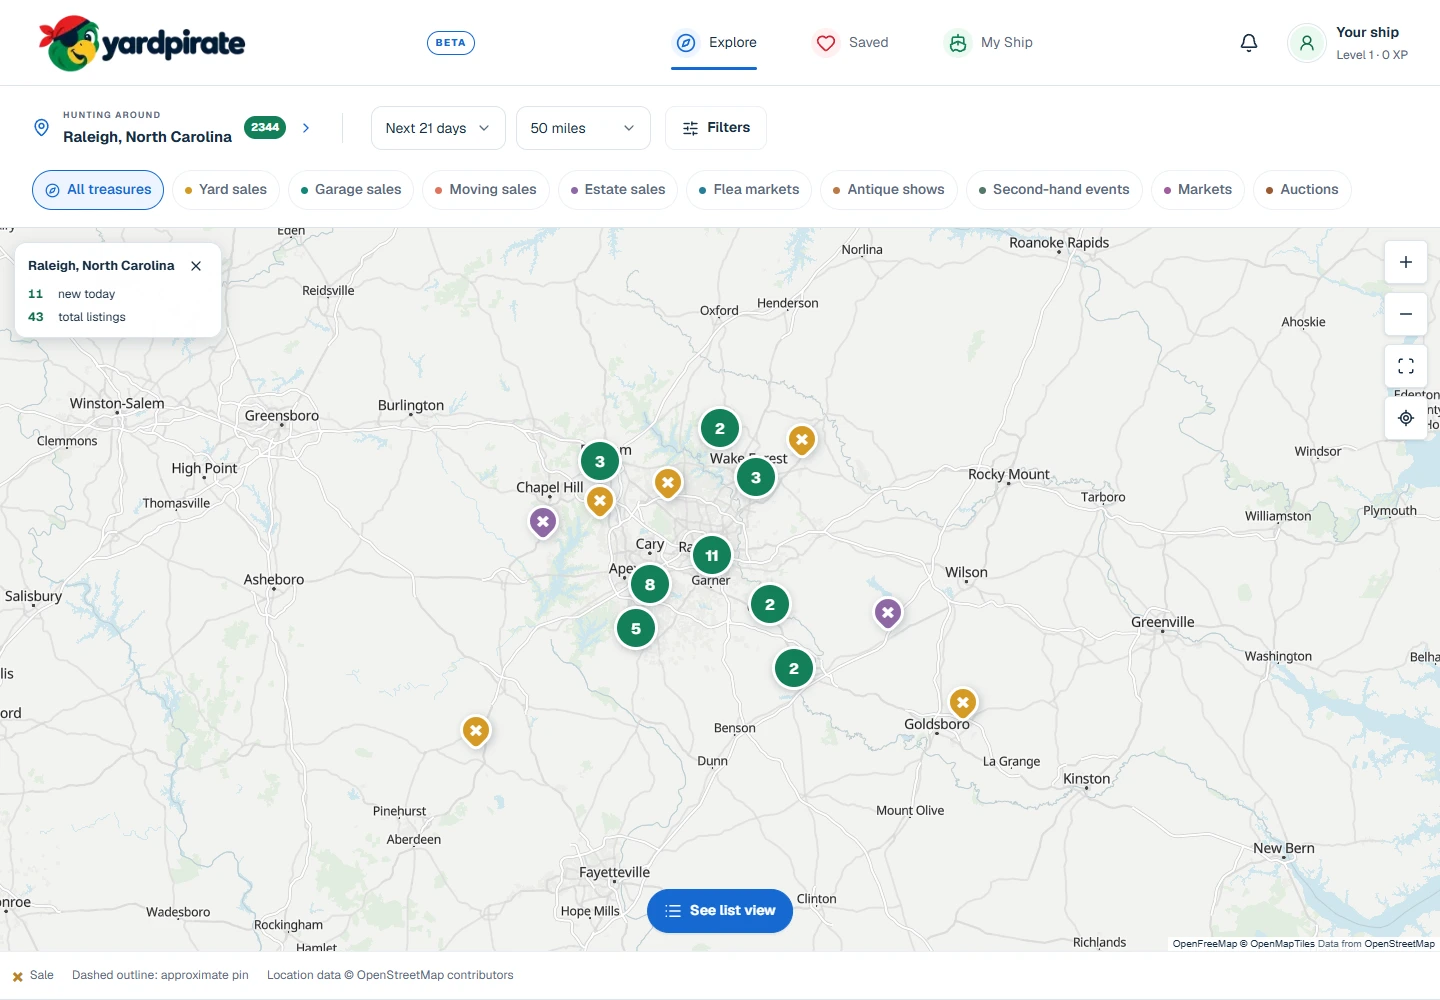Toggle the Auctions filter chip
Viewport: 1440px width, 1000px height.
tap(1302, 190)
